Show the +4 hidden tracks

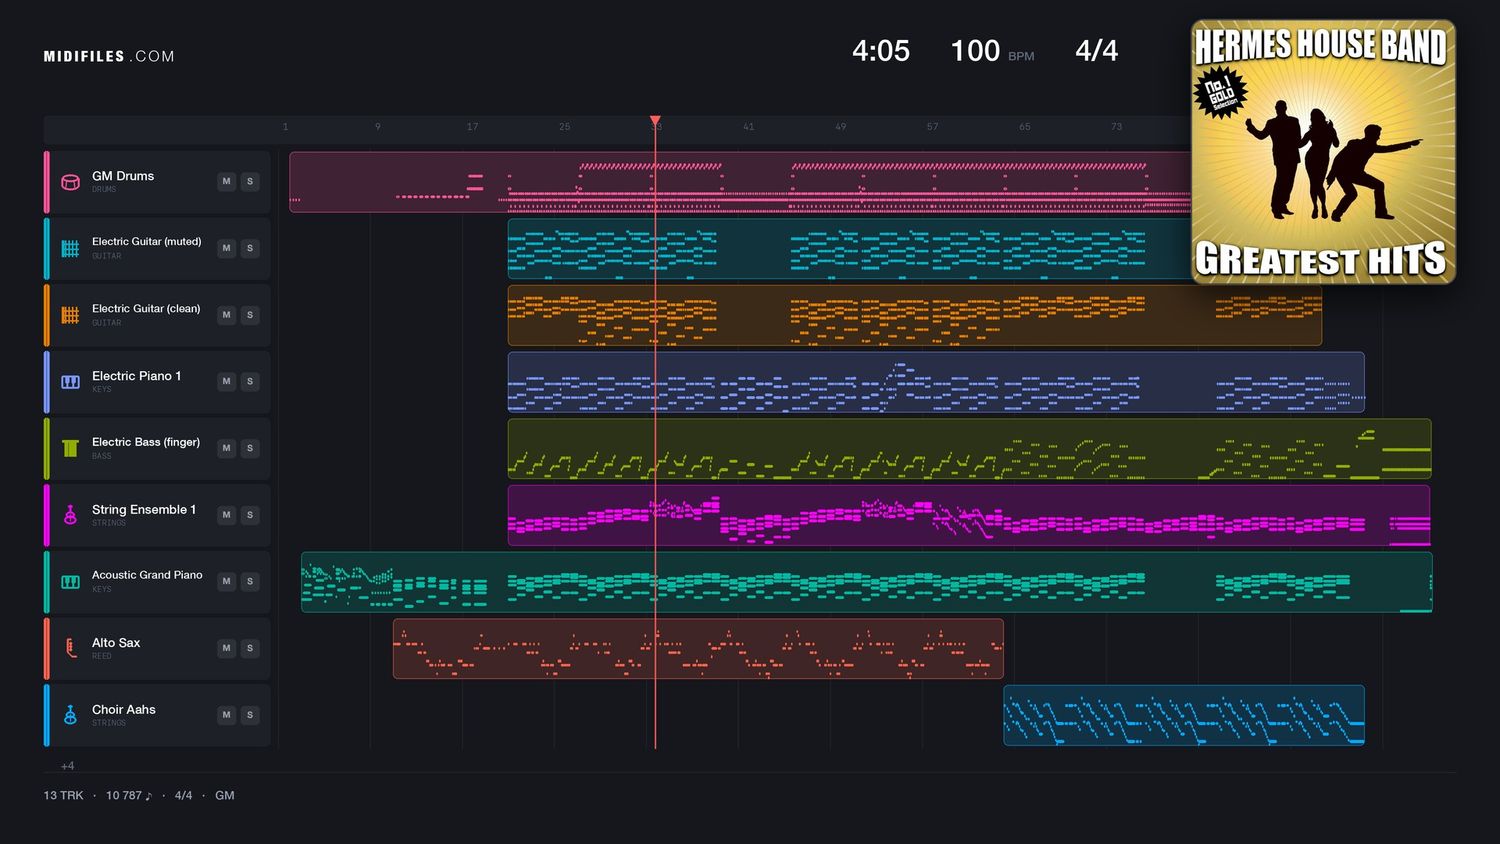[x=67, y=766]
